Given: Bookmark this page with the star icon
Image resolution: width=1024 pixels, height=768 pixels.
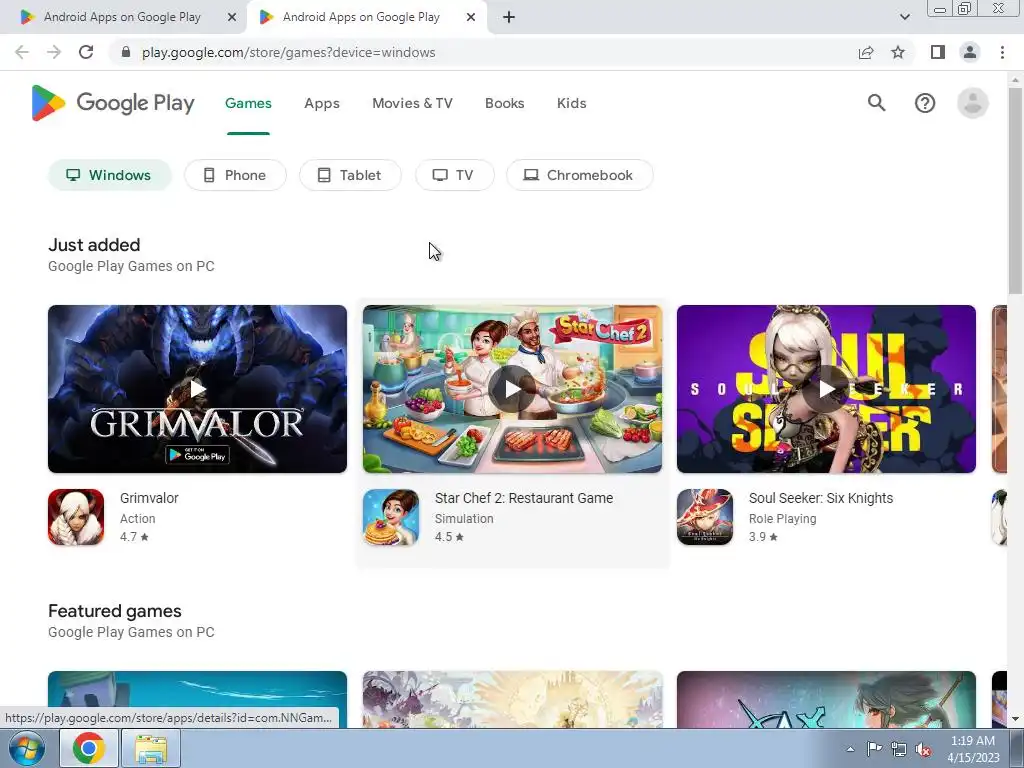Looking at the screenshot, I should coord(898,52).
